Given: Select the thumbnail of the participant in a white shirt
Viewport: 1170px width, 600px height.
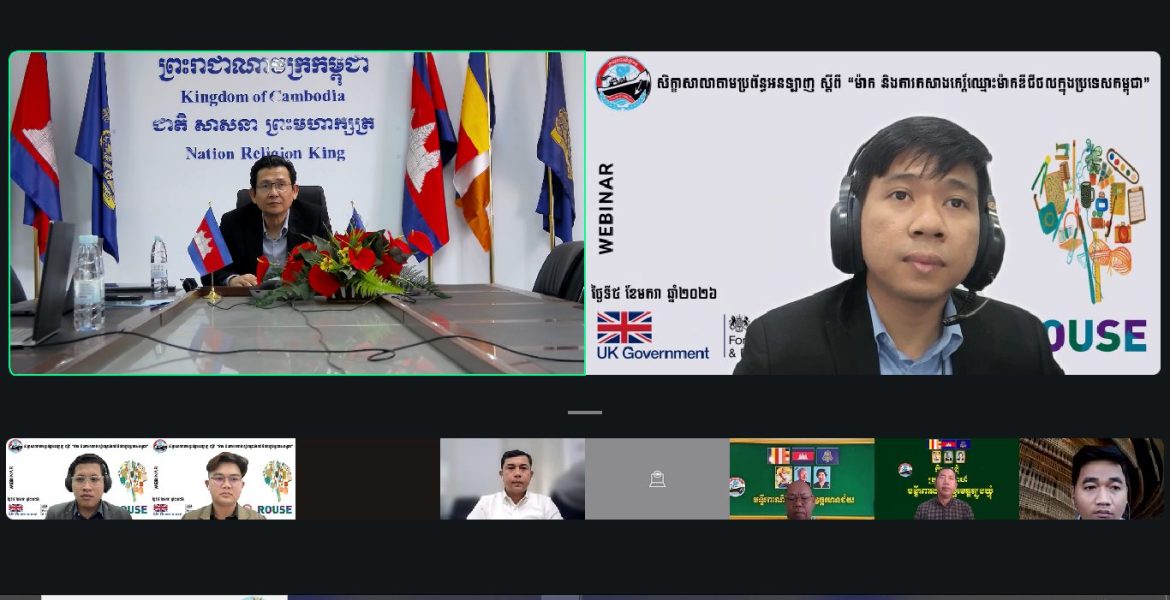Looking at the screenshot, I should click(512, 479).
